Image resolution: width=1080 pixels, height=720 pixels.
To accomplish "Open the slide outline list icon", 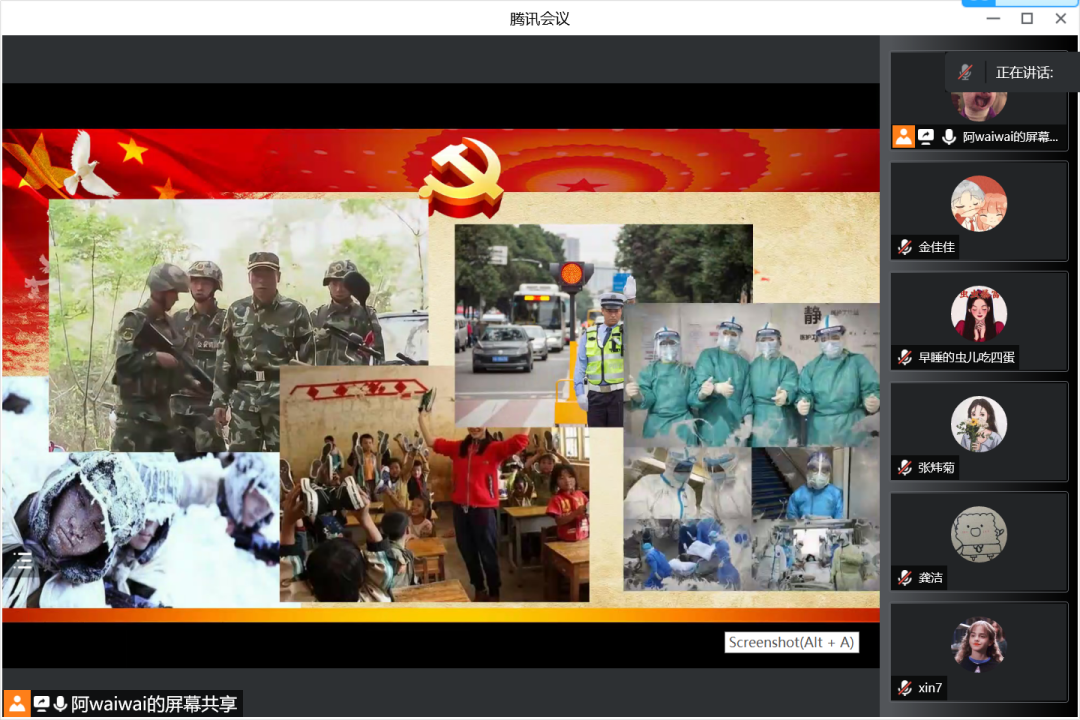I will (24, 560).
